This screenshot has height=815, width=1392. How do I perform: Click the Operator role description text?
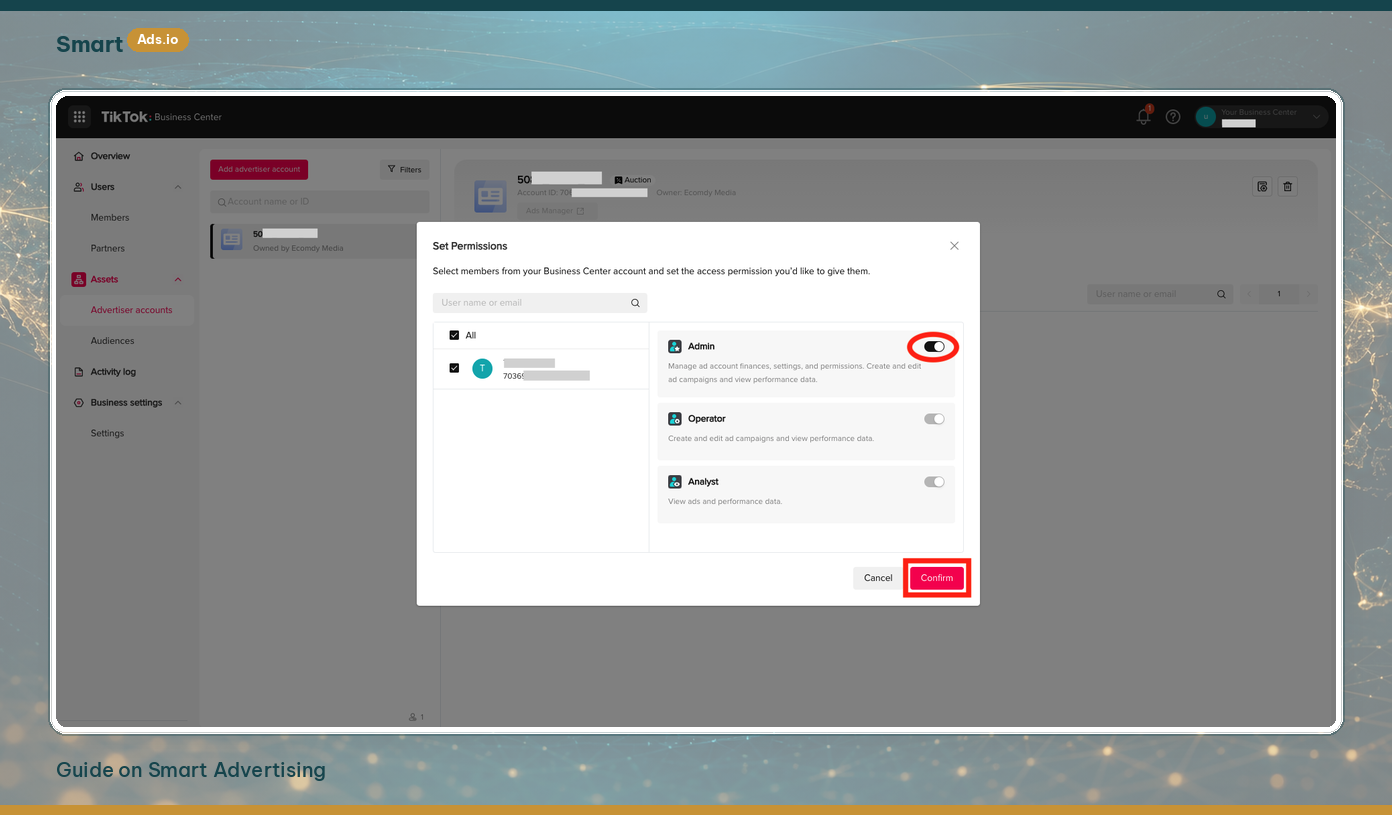[771, 439]
